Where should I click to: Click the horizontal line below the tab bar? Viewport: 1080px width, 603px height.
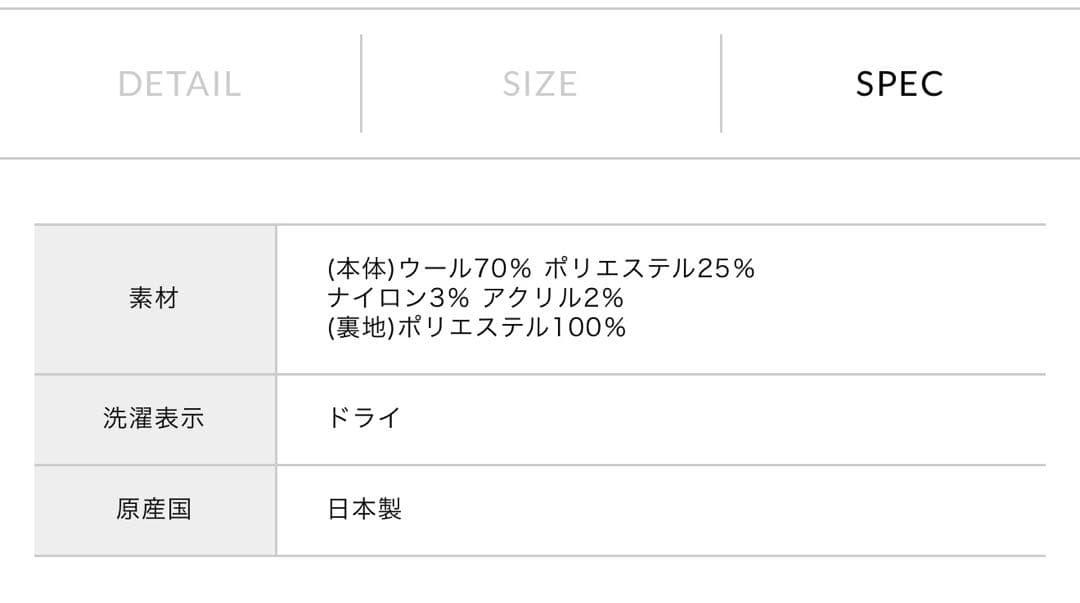[540, 158]
